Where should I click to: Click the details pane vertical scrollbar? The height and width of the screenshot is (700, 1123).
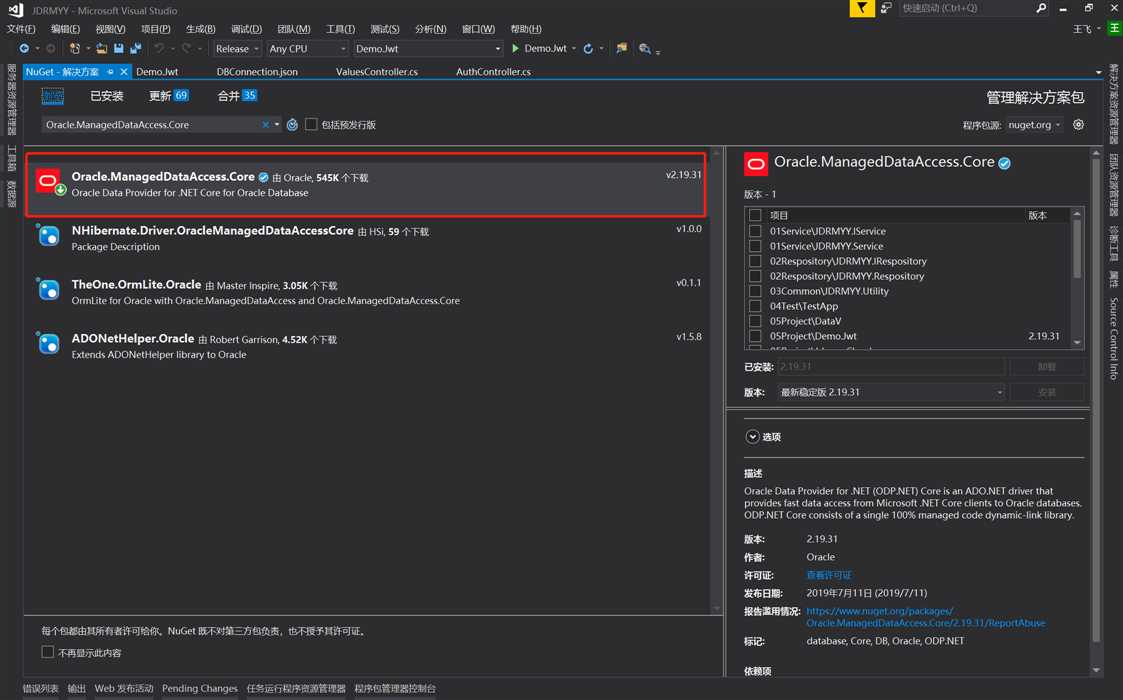click(1096, 411)
